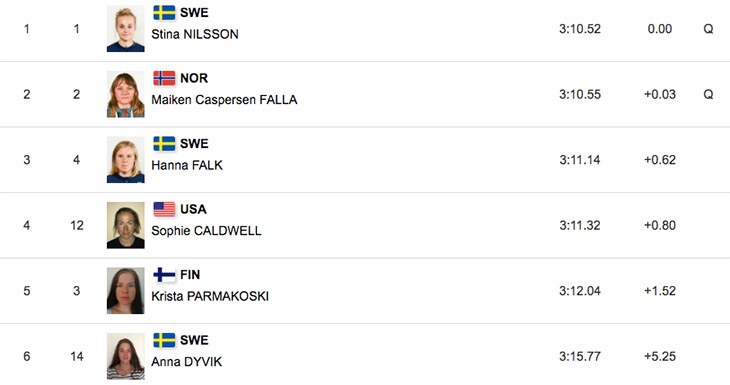
Task: Open Sophie CALDWELL's athlete photo
Action: 126,225
